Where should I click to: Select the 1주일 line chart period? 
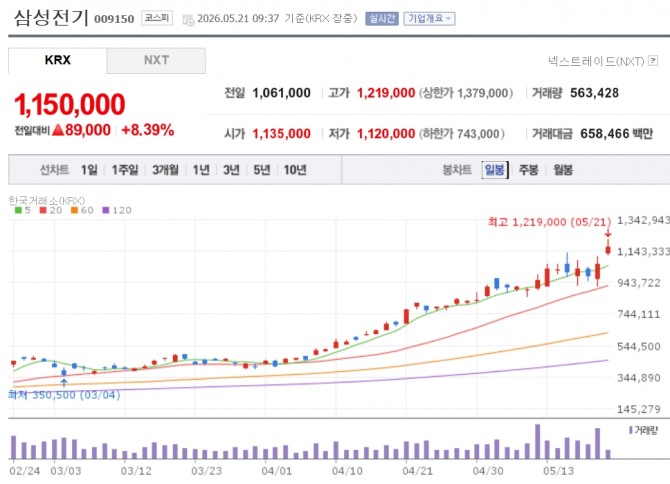[125, 170]
